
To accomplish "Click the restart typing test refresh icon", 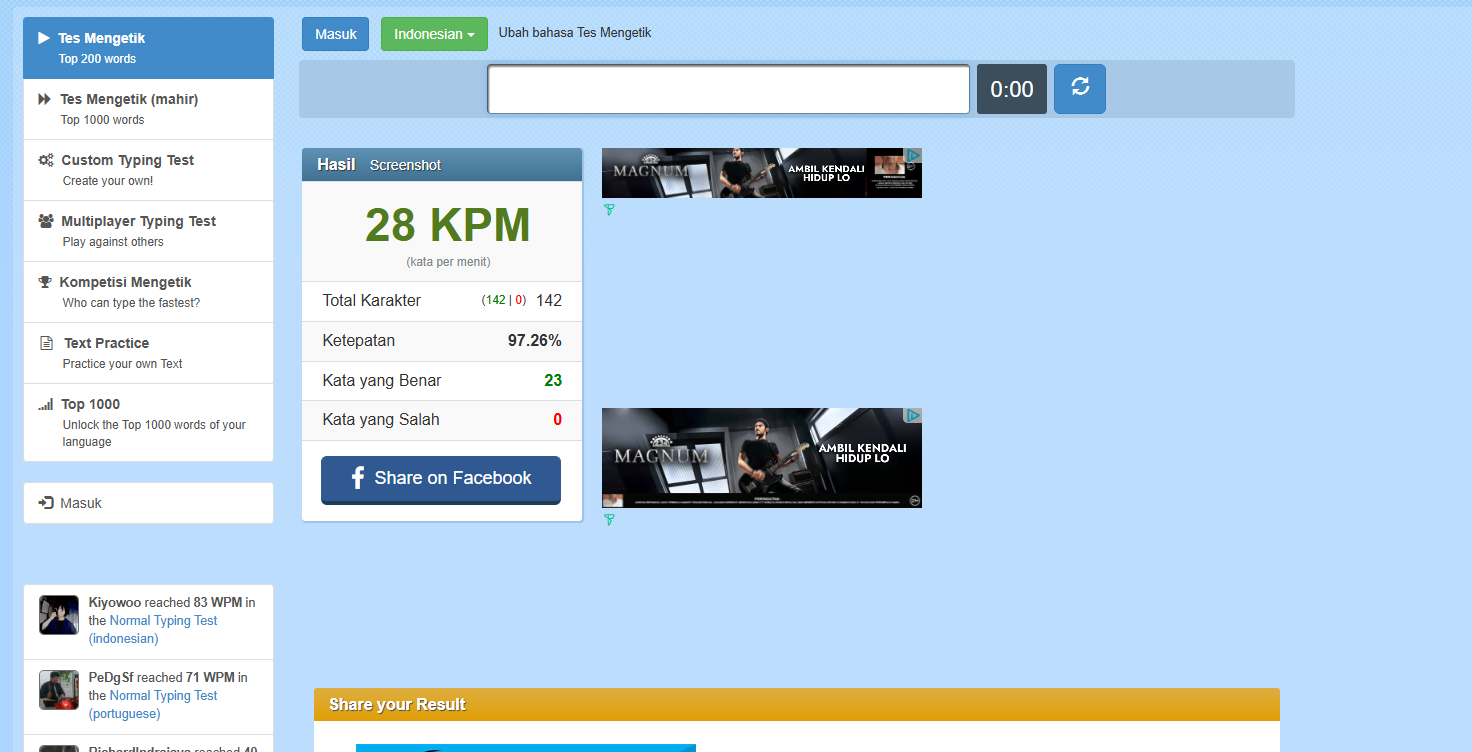I will pyautogui.click(x=1079, y=88).
